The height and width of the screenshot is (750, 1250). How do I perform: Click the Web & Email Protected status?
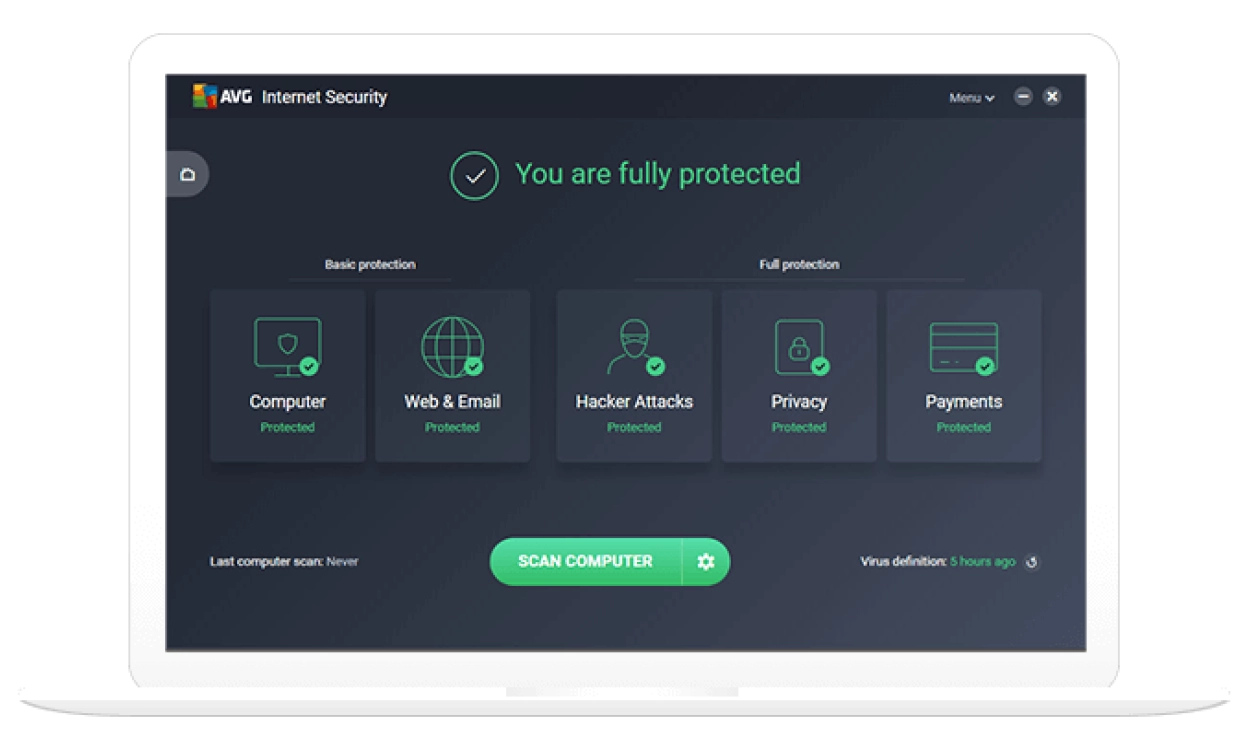[452, 428]
